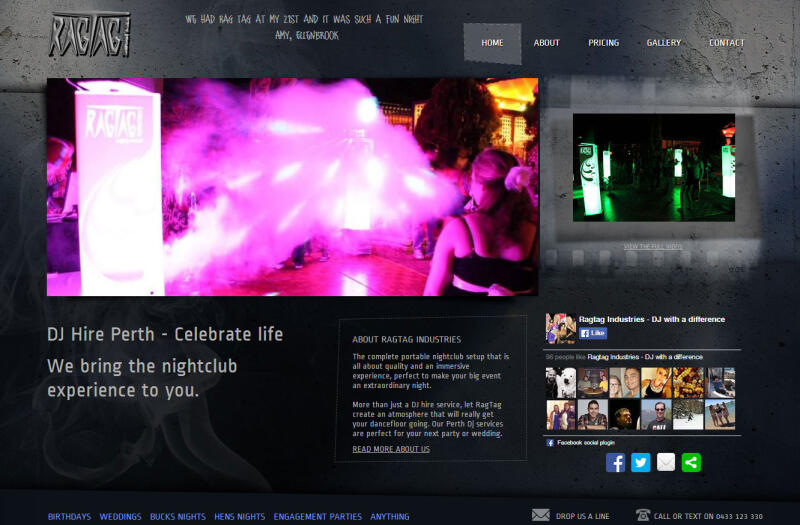
Task: Open the Pricing page from the navigation
Action: [603, 43]
